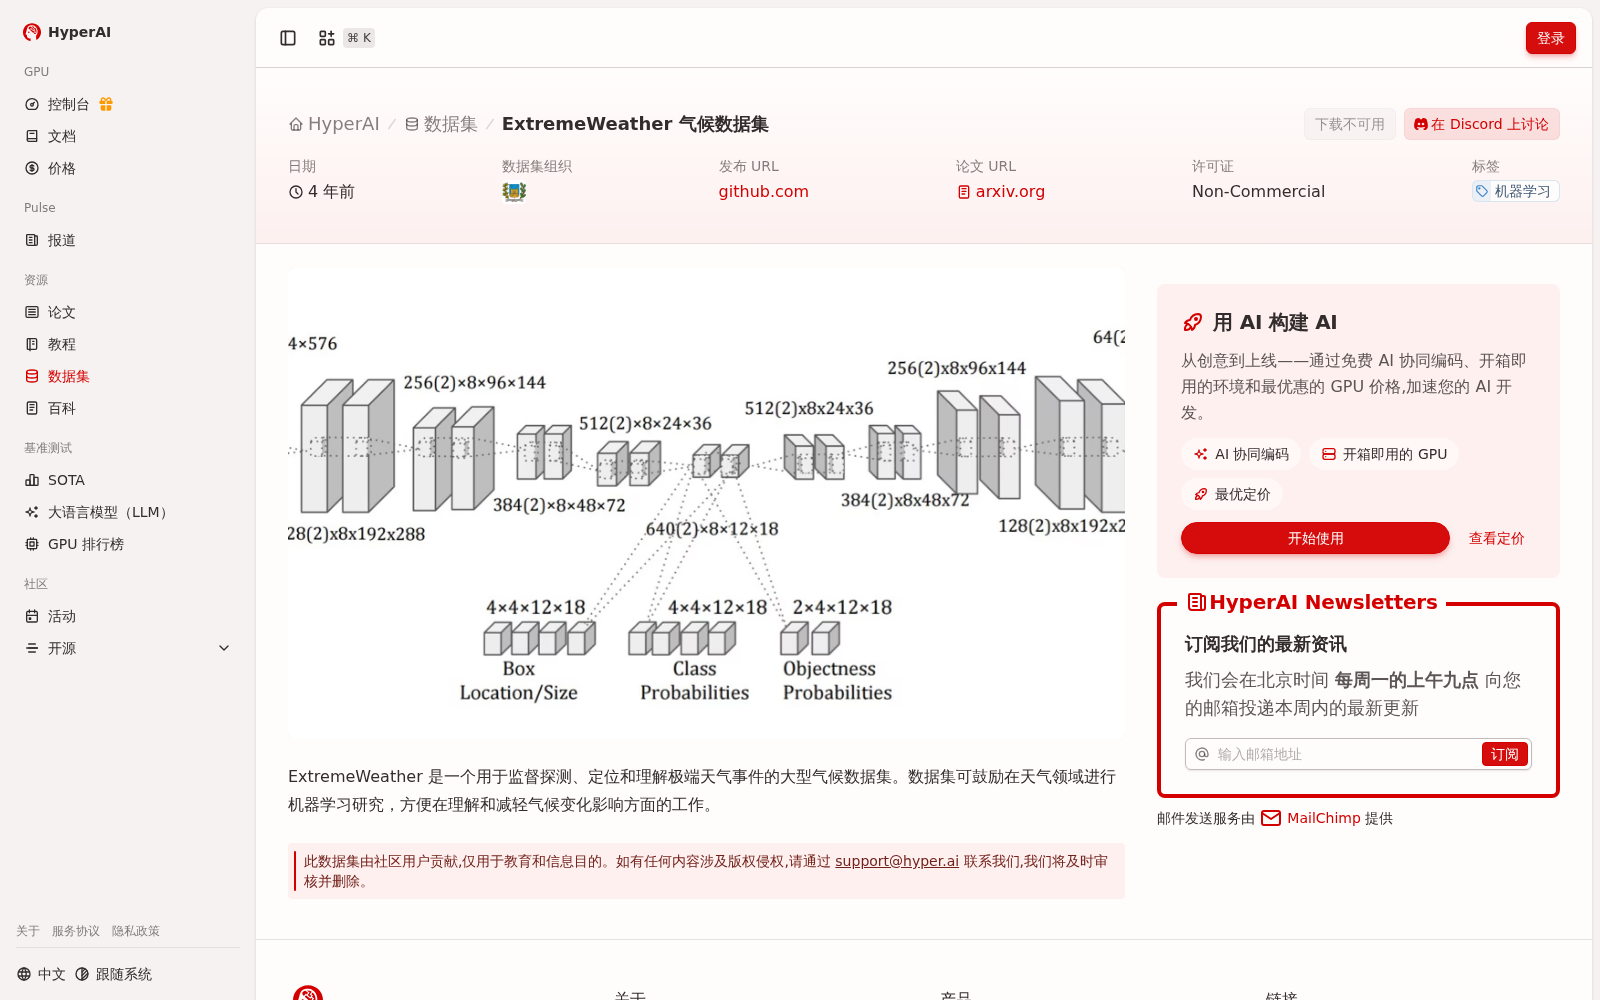
Task: Open 价格 in the sidebar
Action: (128, 168)
